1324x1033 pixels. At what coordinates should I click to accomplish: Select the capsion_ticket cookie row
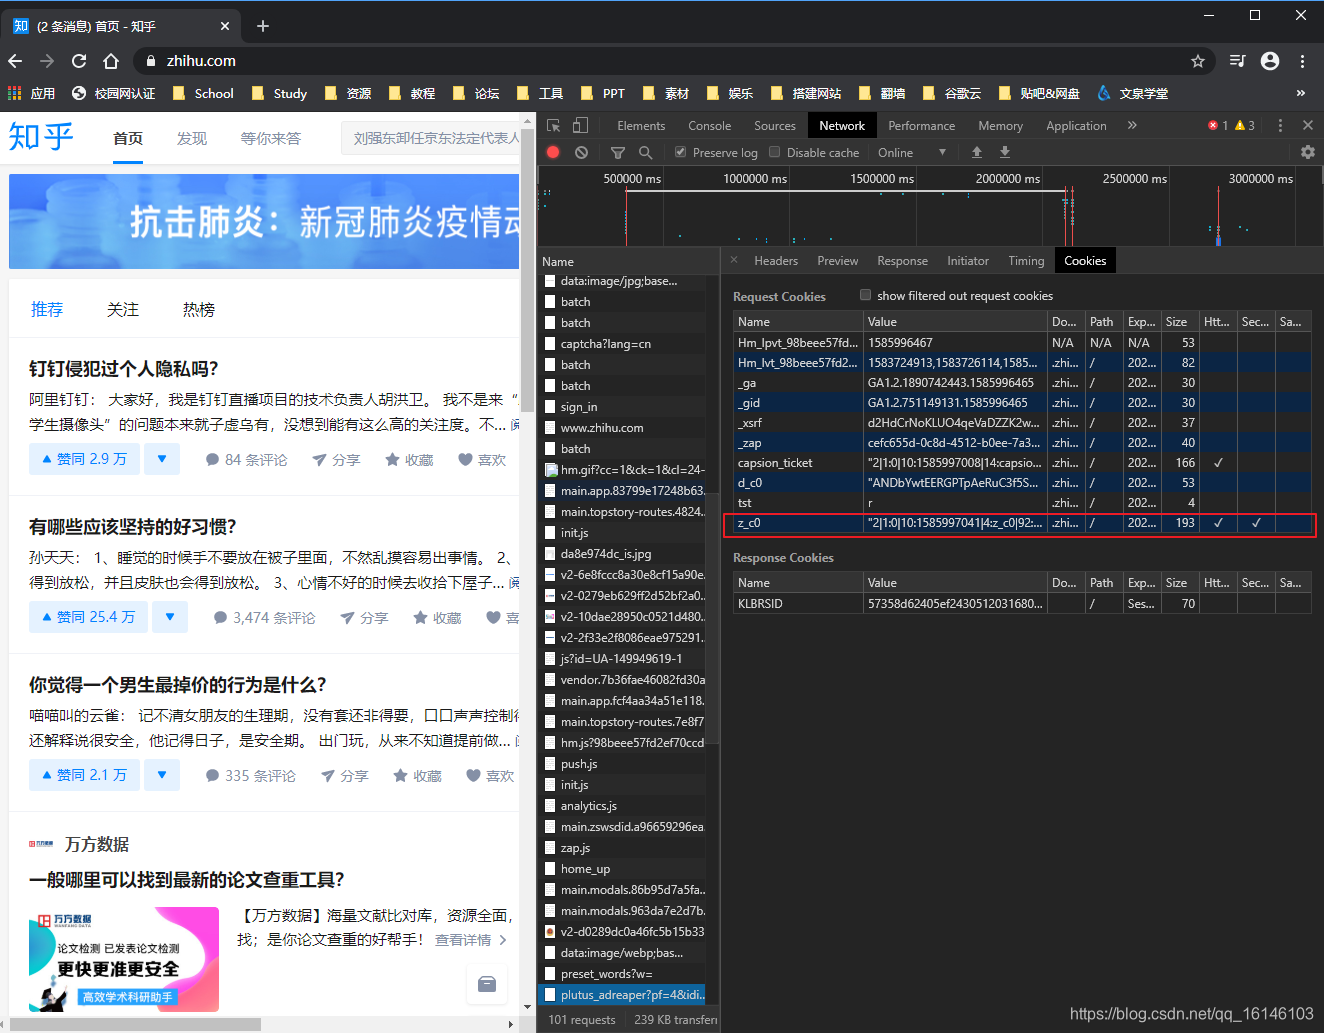(x=1020, y=463)
